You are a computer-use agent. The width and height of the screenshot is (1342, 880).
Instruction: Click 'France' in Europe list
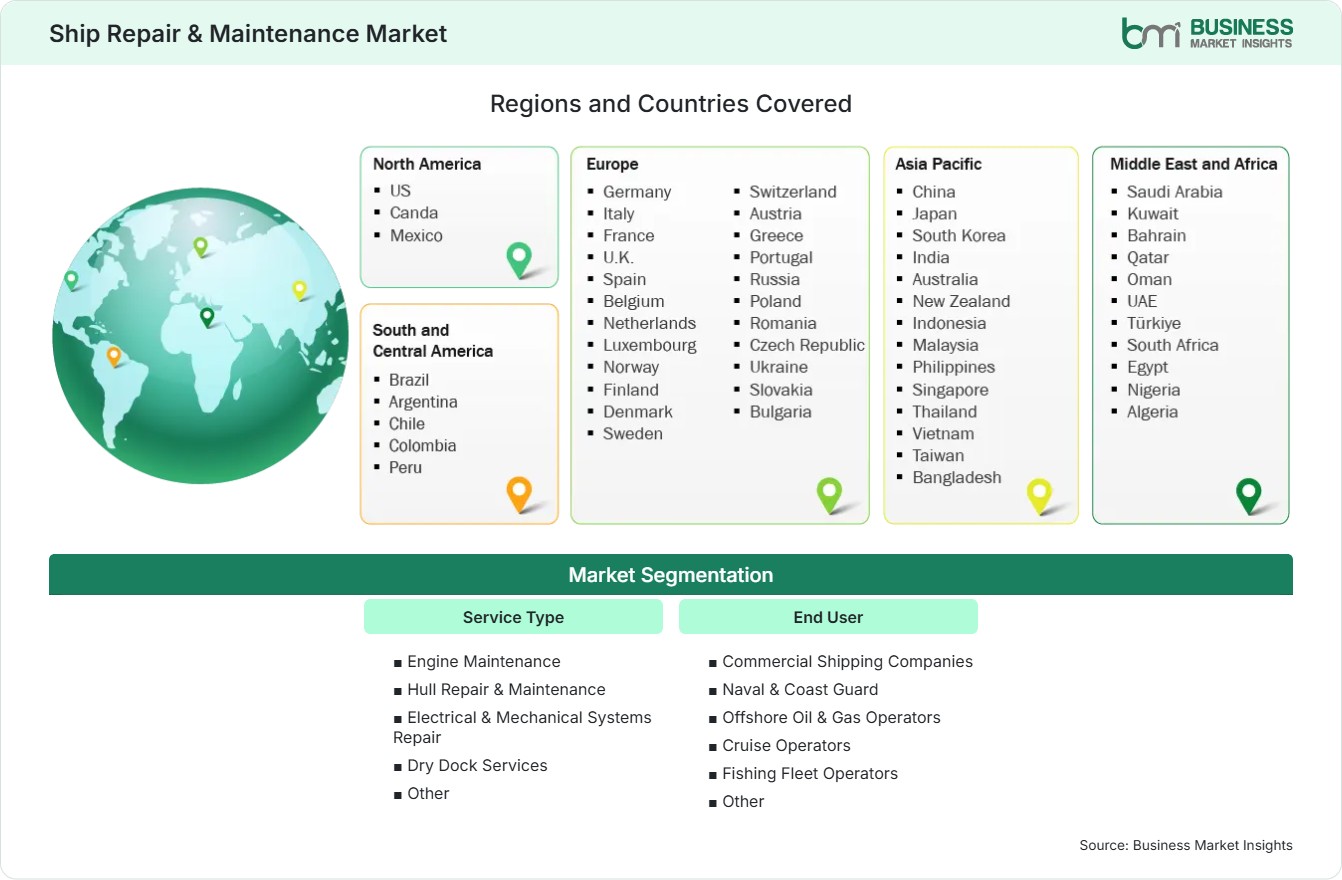pos(629,235)
